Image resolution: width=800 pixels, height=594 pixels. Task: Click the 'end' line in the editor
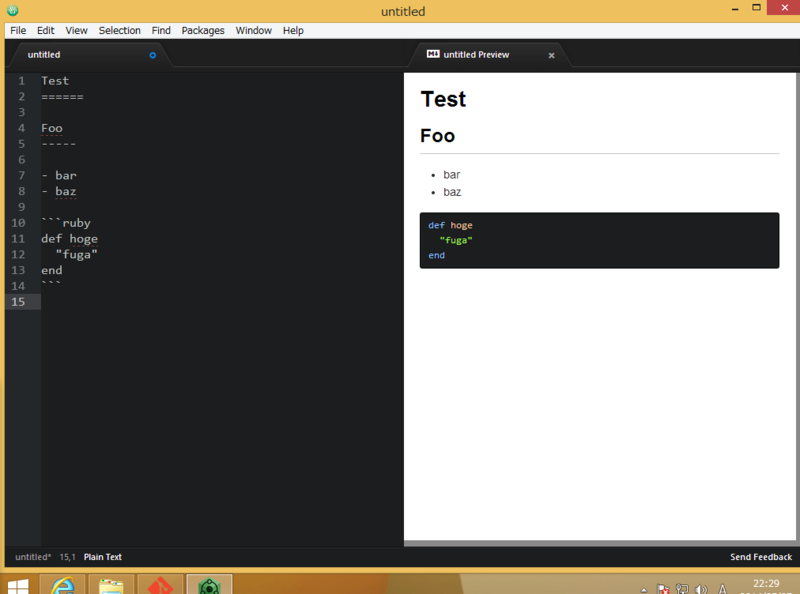[x=52, y=270]
